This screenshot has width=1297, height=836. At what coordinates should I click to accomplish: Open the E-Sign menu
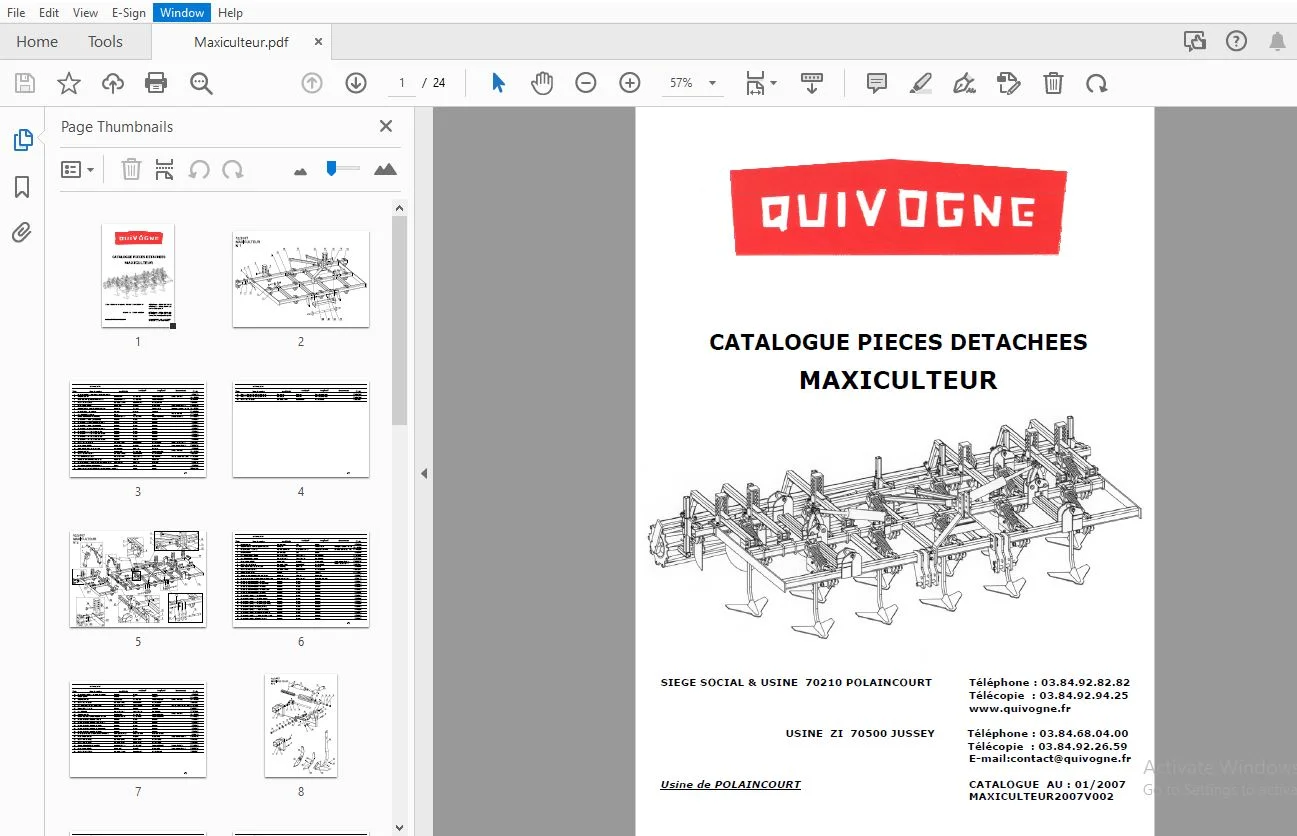pos(129,12)
